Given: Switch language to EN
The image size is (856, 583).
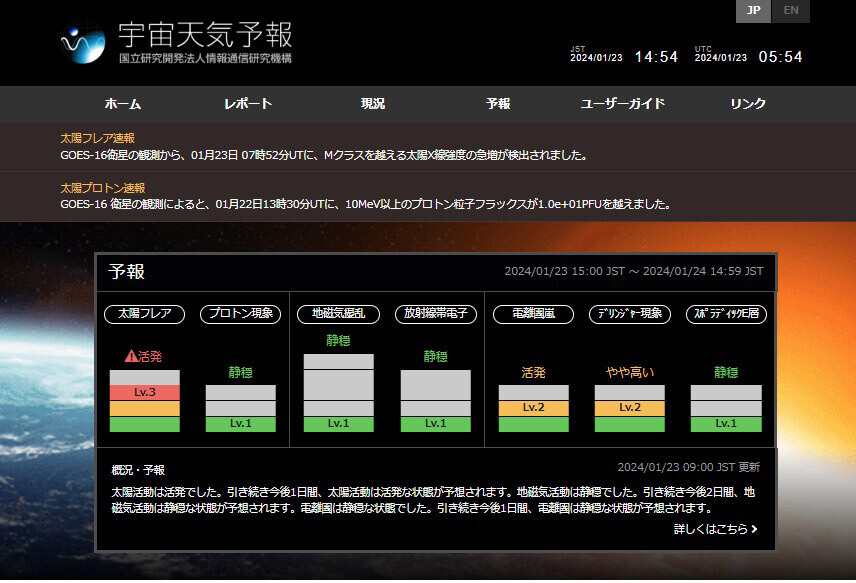Looking at the screenshot, I should [x=790, y=10].
